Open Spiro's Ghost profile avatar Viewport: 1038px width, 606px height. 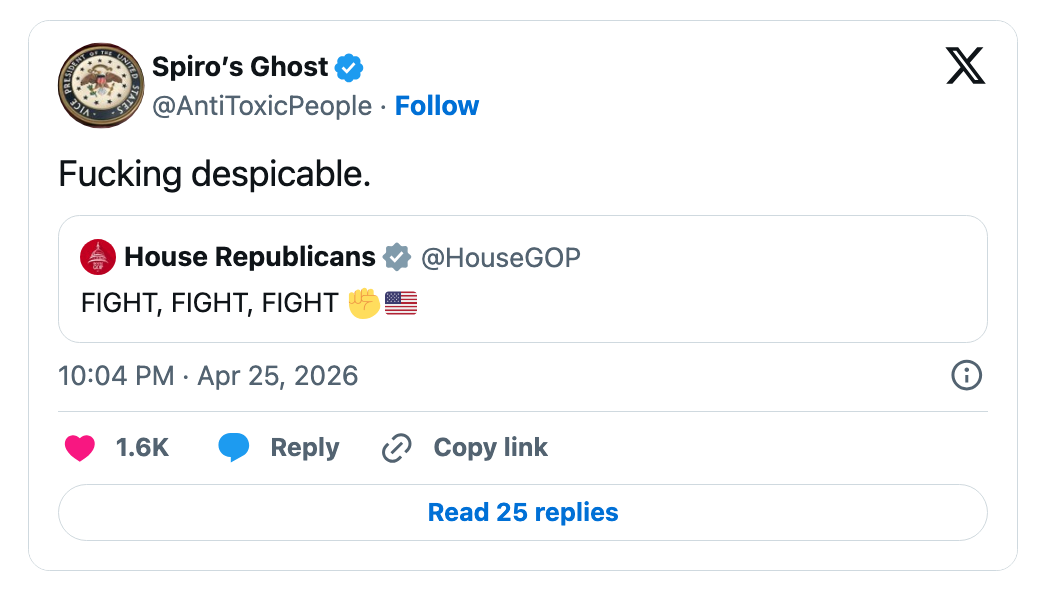[x=95, y=86]
